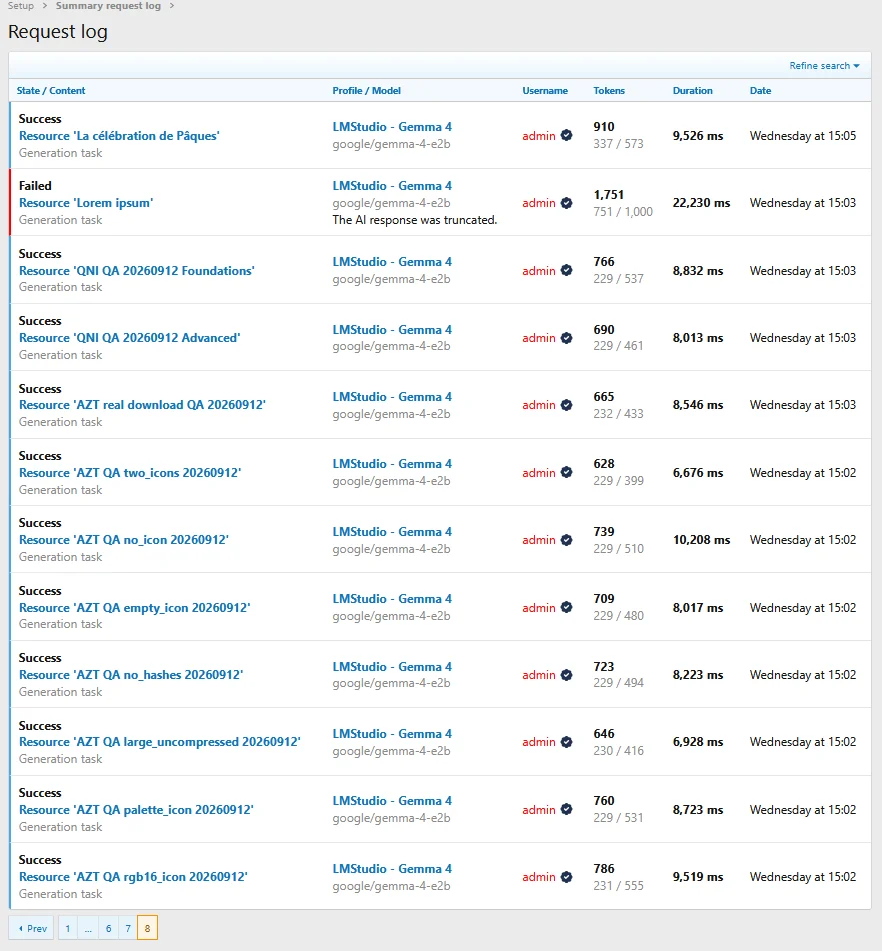Viewport: 882px width, 951px height.
Task: Click LMStudio - Gemma 4 in Pâques row
Action: point(392,127)
